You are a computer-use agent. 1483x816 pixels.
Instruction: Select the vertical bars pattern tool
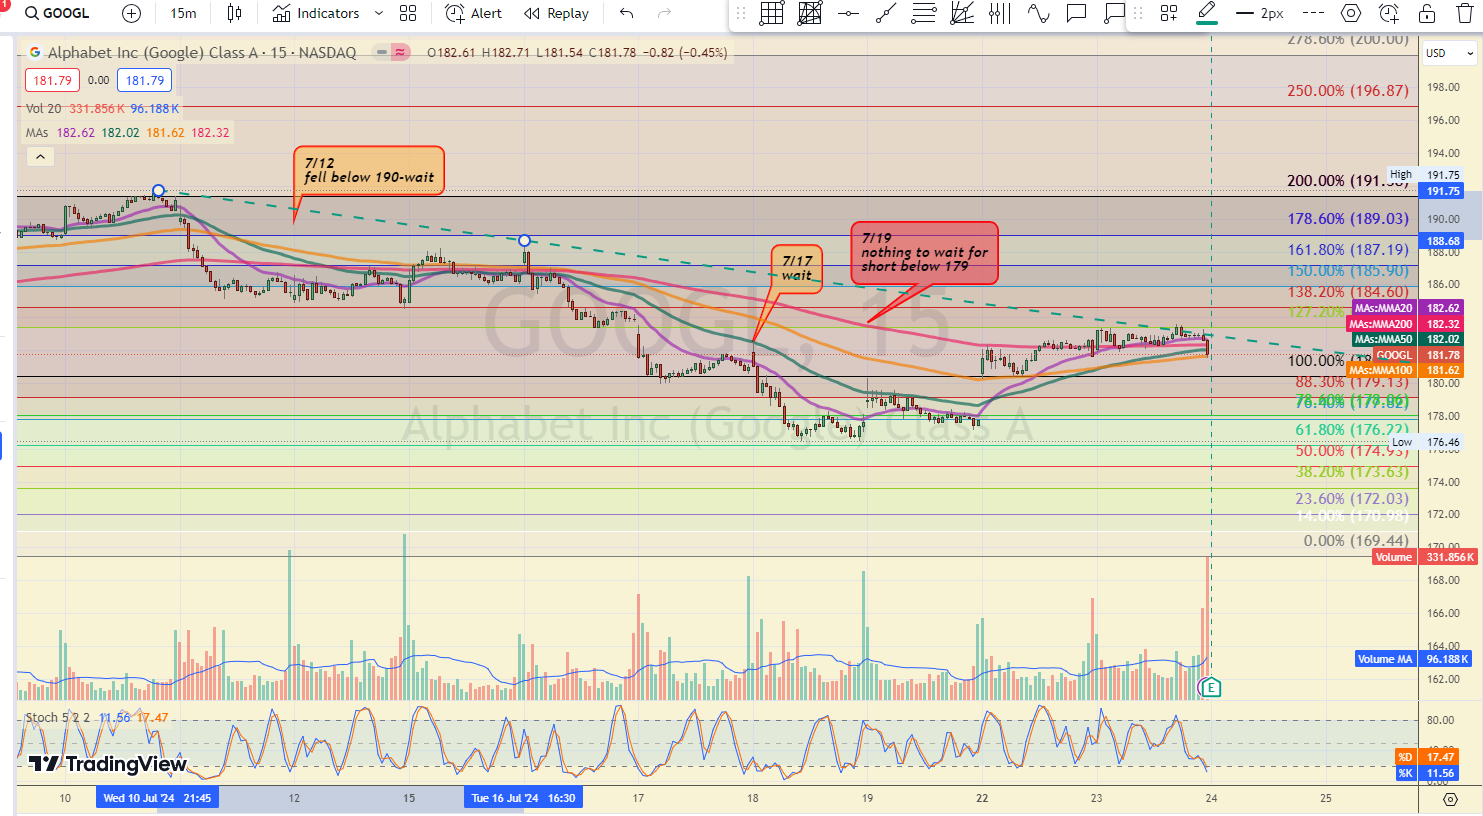click(x=1000, y=13)
